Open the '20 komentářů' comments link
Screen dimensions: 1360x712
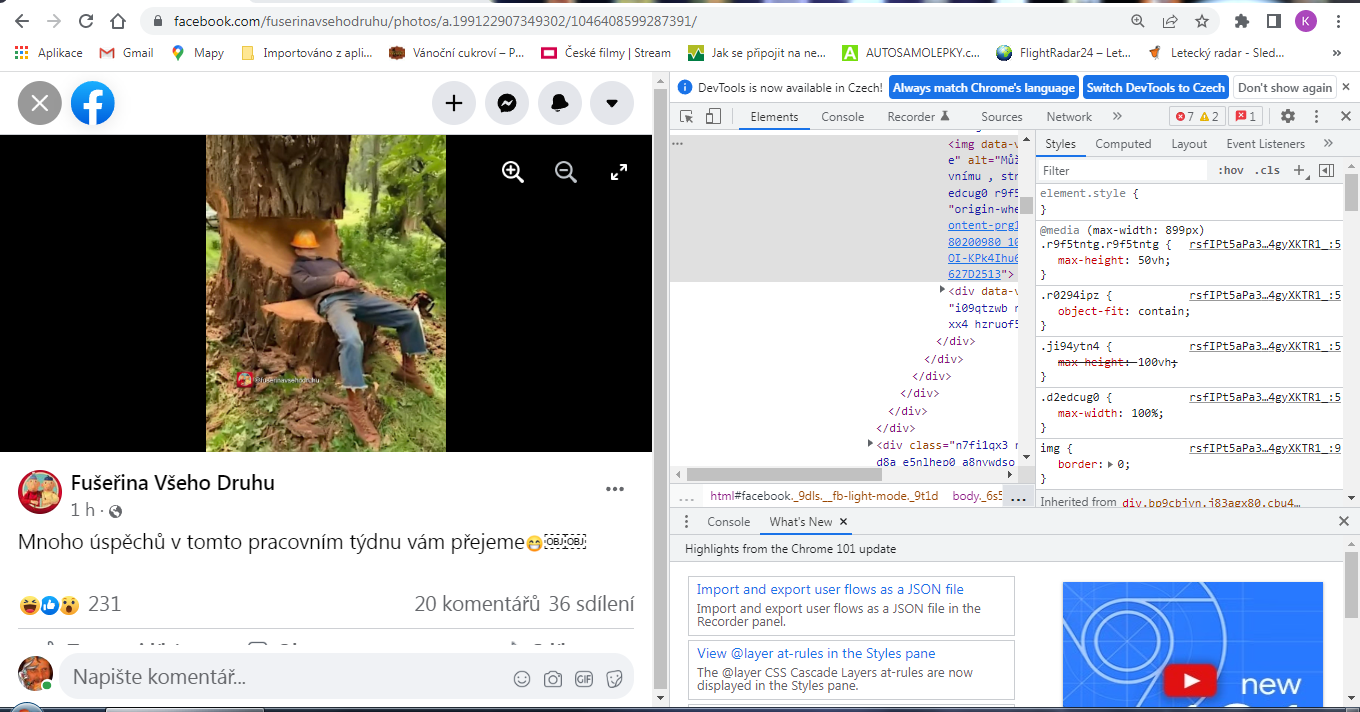pyautogui.click(x=477, y=604)
